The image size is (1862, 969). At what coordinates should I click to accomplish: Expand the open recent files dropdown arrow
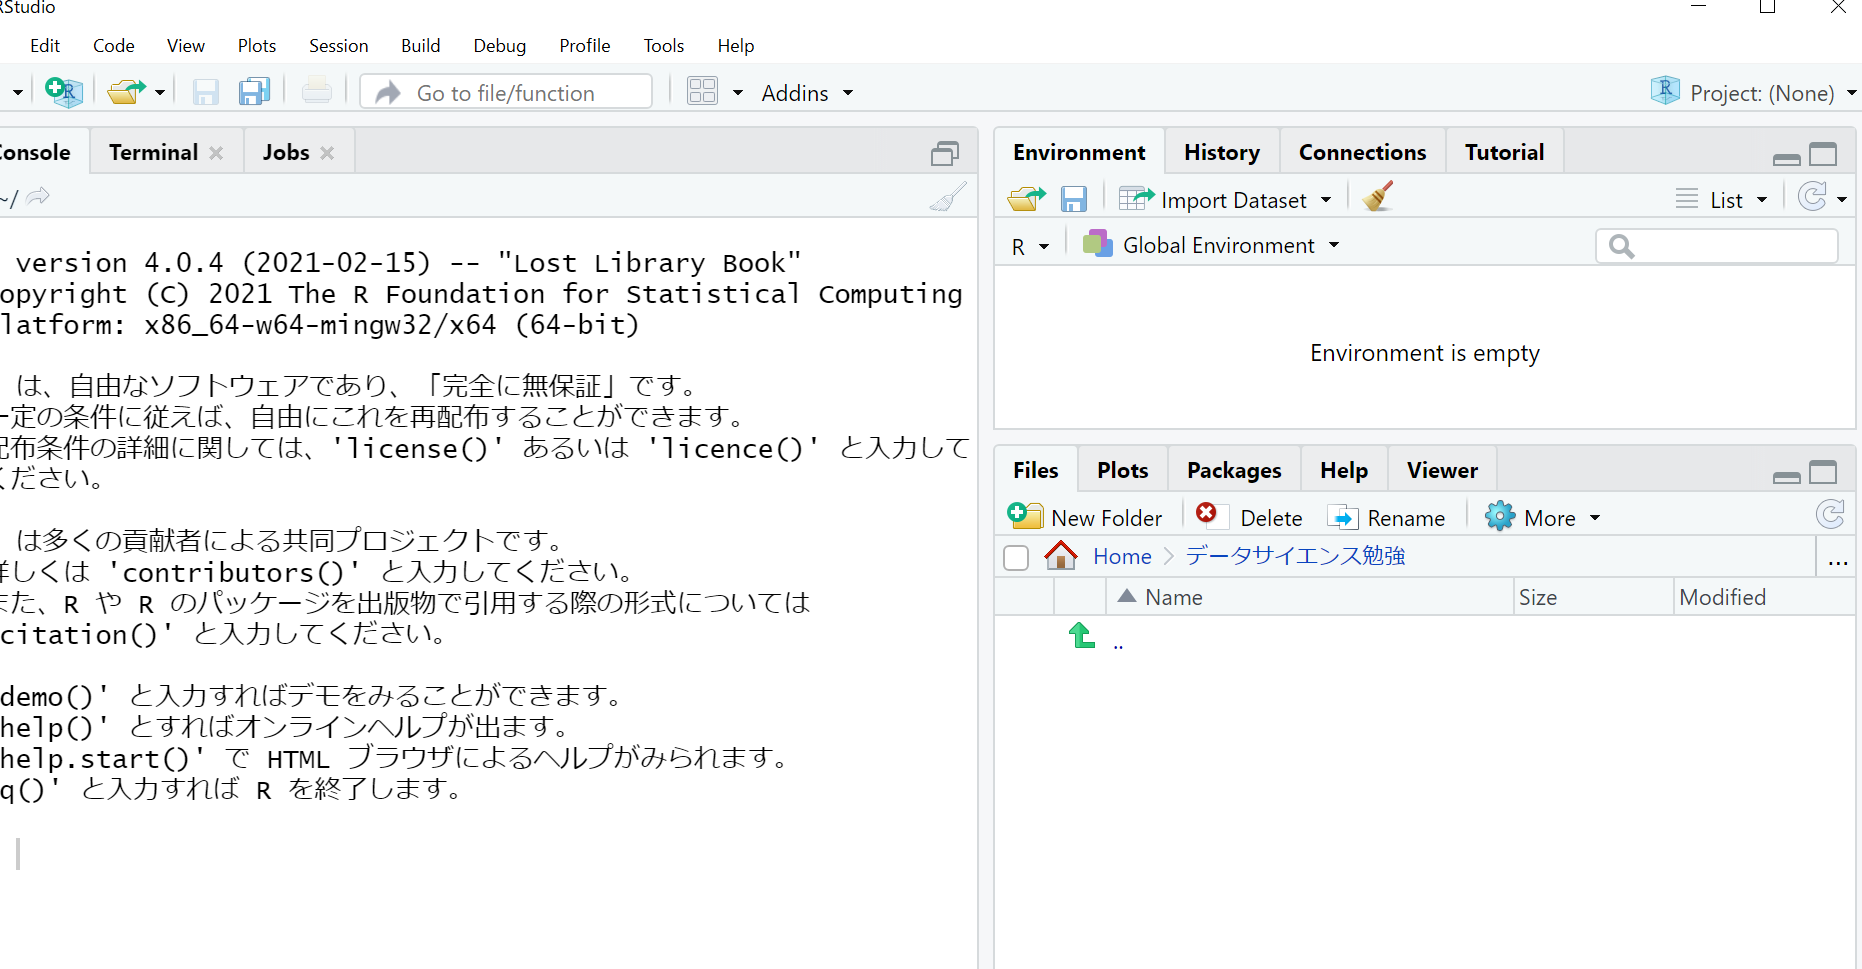tap(160, 93)
